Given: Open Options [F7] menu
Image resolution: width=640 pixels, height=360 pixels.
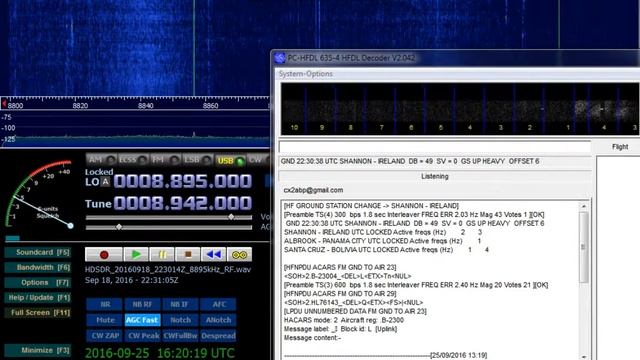Looking at the screenshot, I should pyautogui.click(x=38, y=282).
